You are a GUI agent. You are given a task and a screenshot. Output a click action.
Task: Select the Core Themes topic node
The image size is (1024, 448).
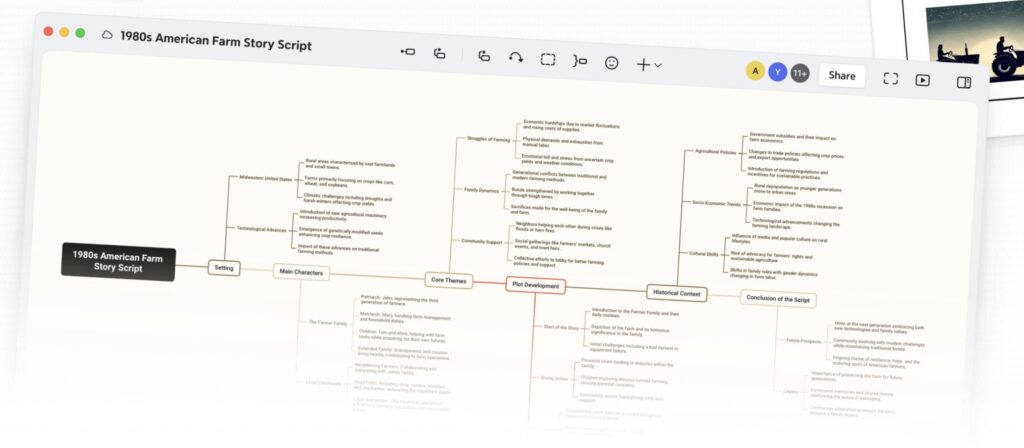point(449,280)
